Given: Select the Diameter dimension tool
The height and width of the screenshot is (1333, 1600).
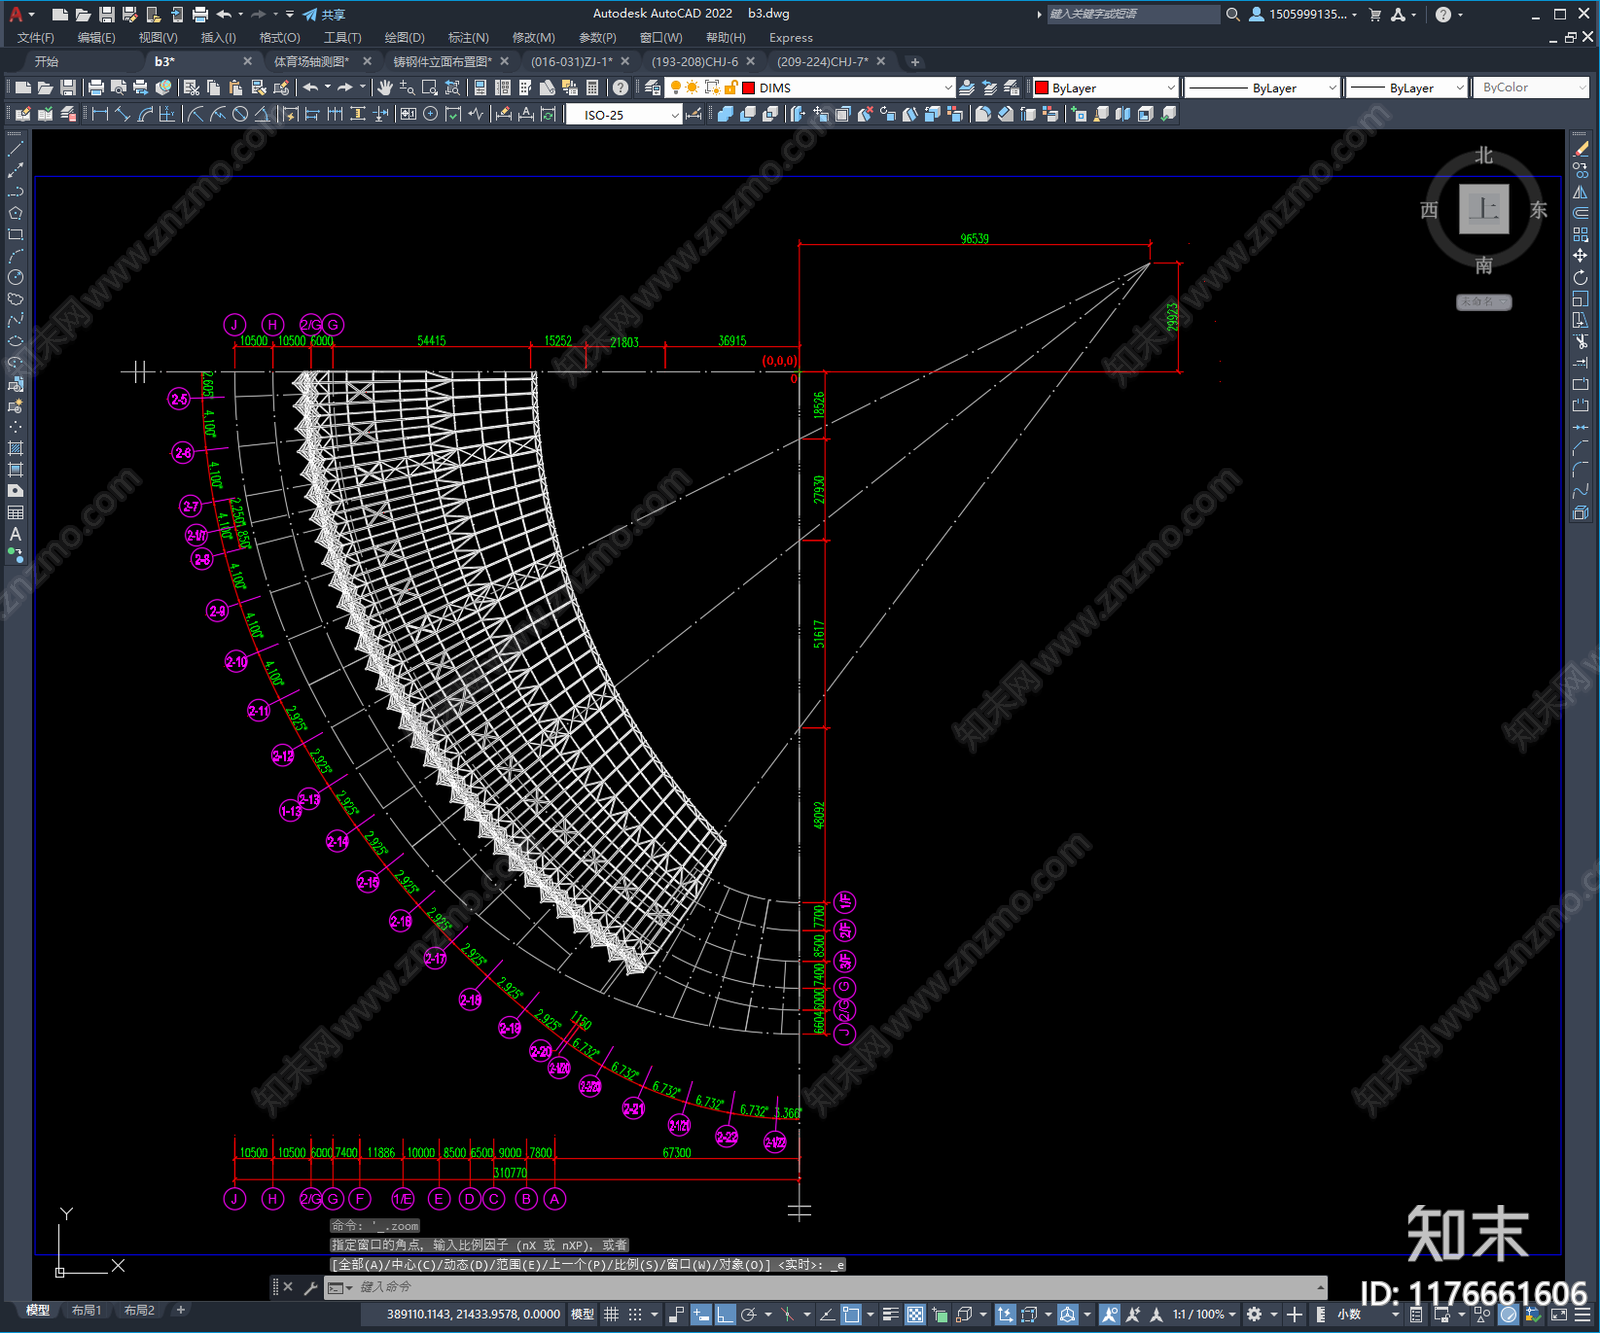Looking at the screenshot, I should click(x=240, y=114).
